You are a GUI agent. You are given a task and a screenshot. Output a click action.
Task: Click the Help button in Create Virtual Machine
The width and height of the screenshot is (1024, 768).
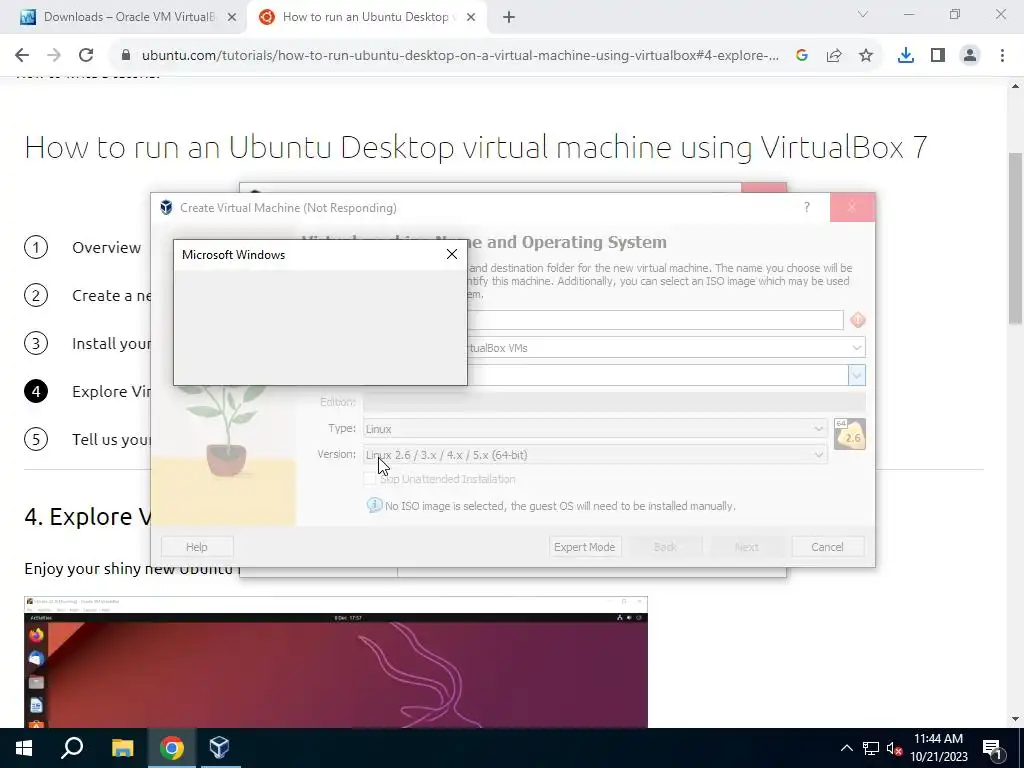(197, 547)
